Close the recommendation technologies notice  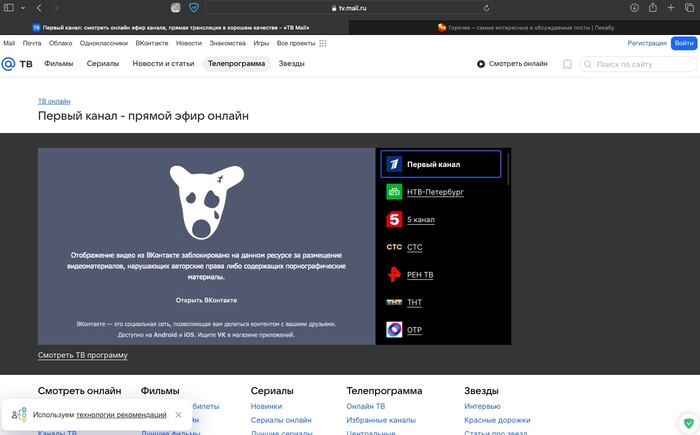[x=178, y=415]
